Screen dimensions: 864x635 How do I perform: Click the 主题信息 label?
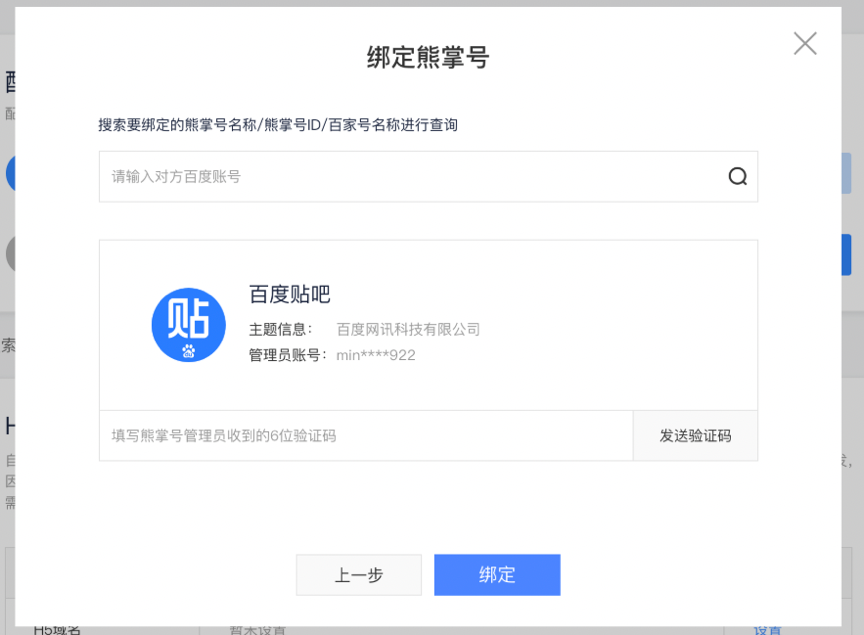pos(280,330)
